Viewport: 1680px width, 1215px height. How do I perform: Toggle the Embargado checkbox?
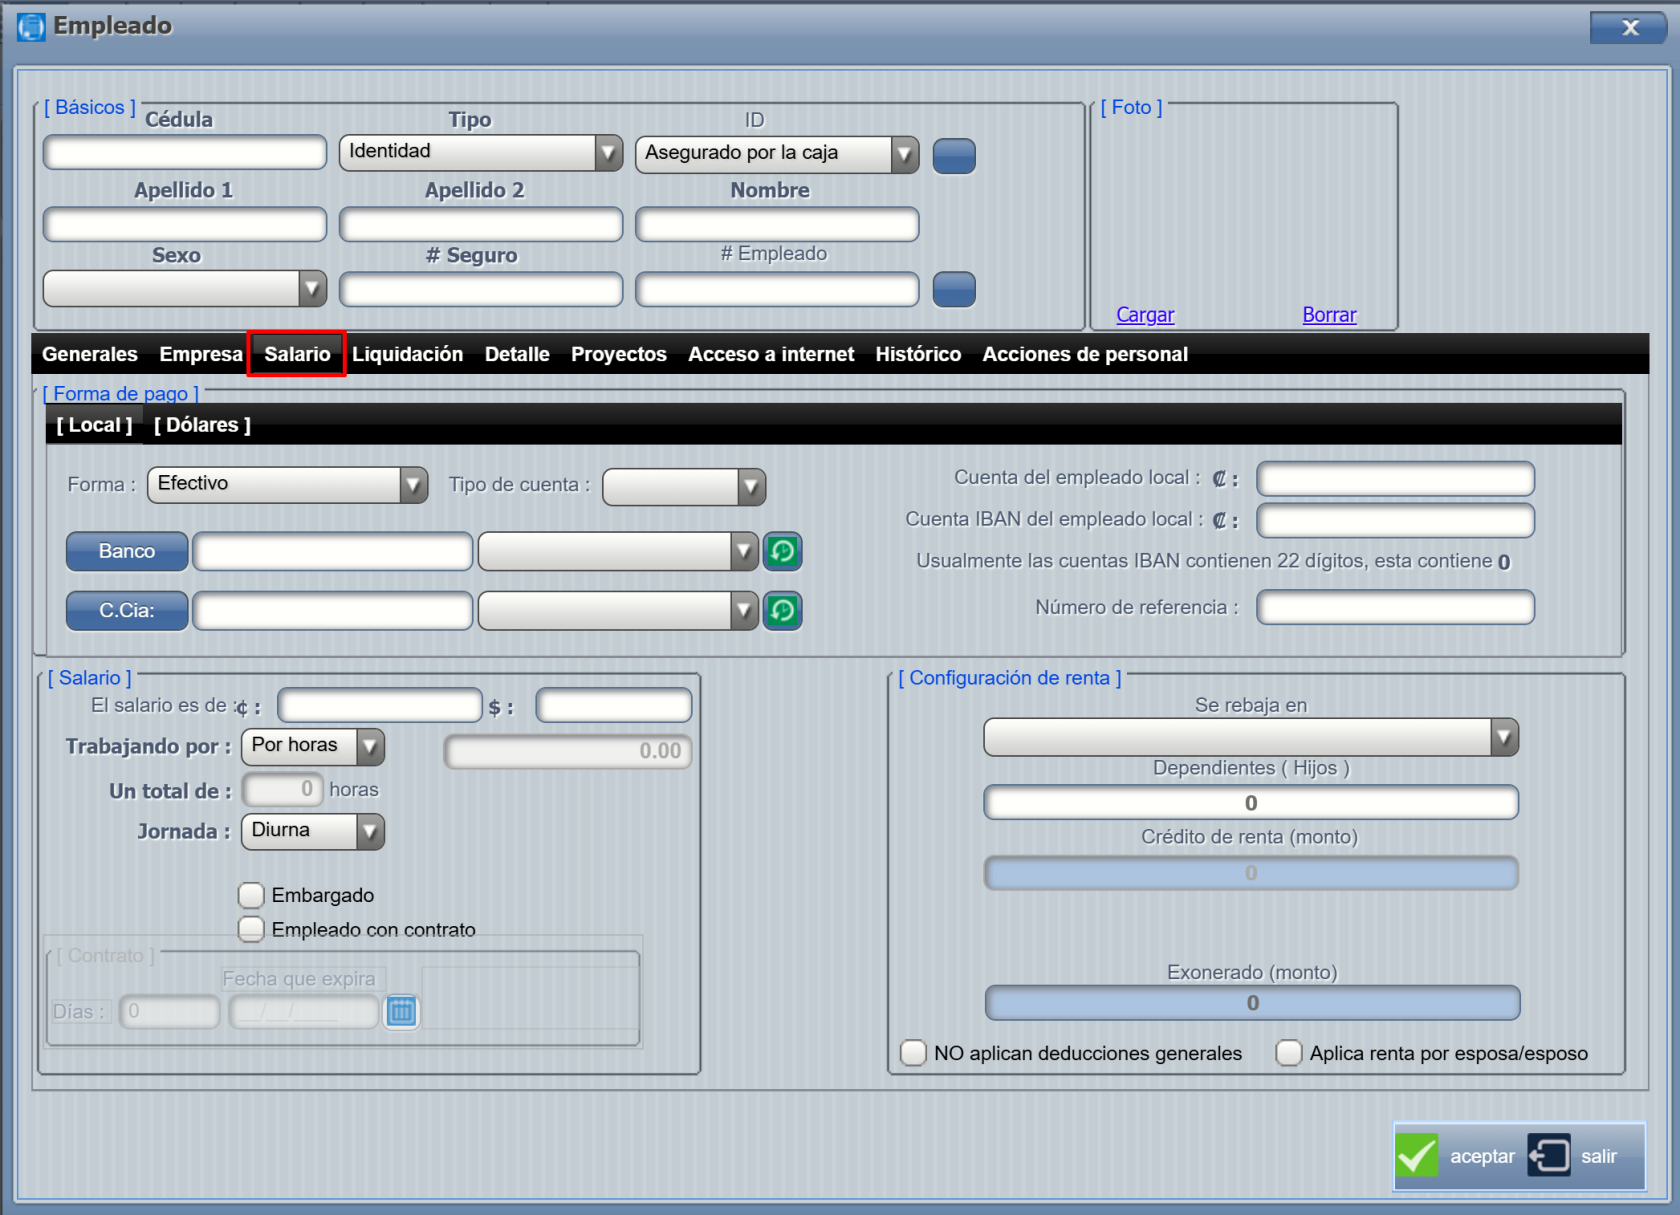click(x=251, y=895)
